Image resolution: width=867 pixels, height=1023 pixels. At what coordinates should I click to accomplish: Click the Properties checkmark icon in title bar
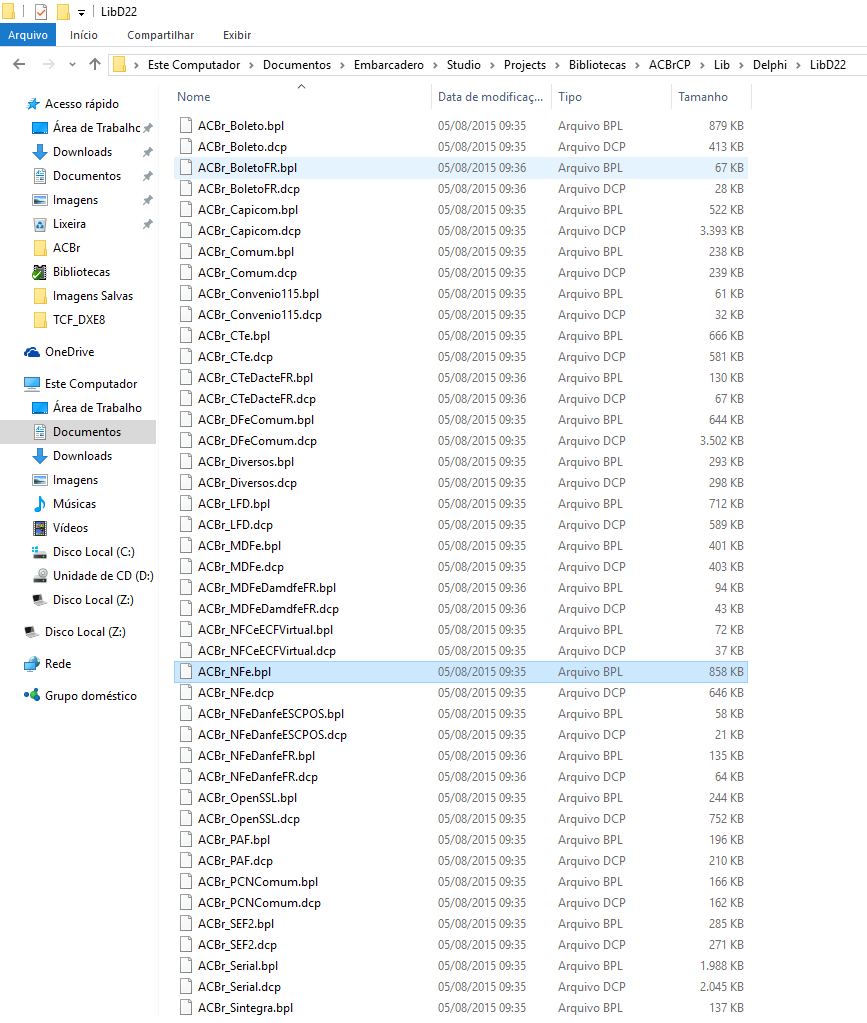[41, 12]
